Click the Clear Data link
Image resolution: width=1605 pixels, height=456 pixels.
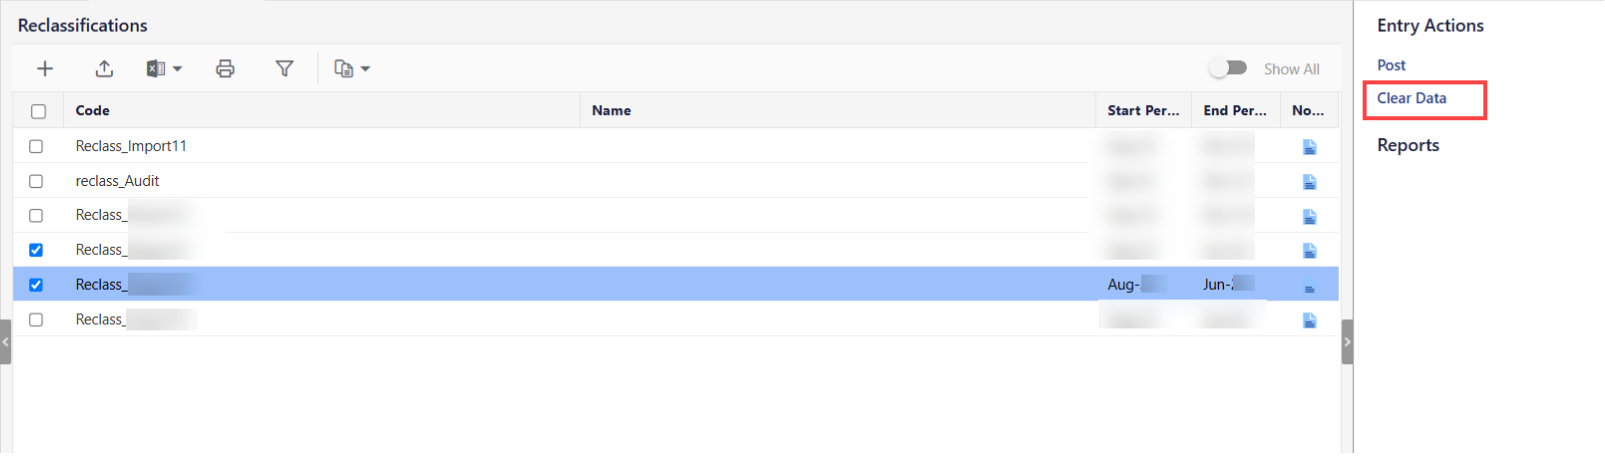[1412, 98]
